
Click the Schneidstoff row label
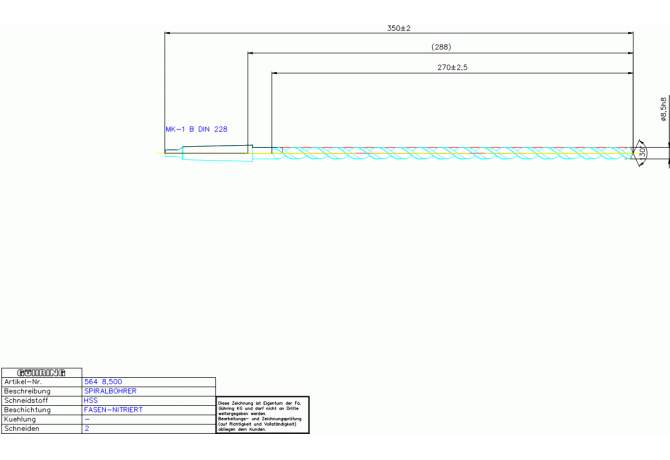pyautogui.click(x=26, y=400)
